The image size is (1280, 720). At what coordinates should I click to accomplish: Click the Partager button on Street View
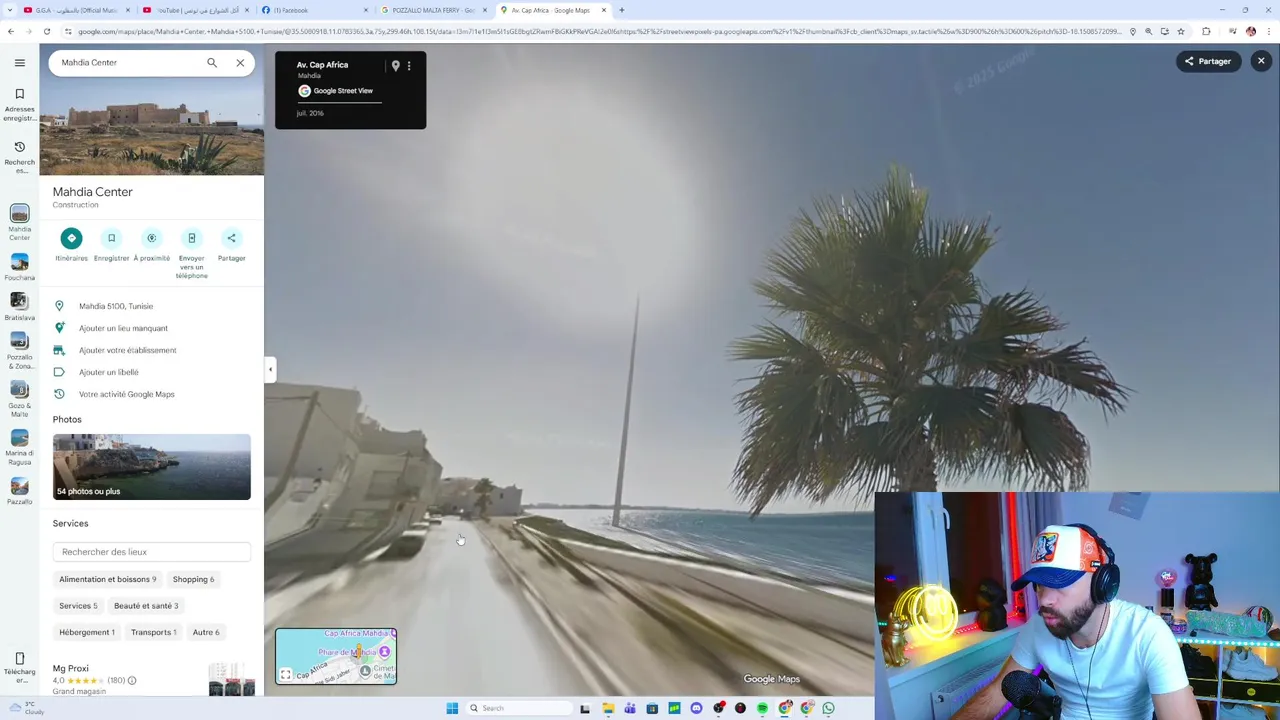click(1208, 61)
